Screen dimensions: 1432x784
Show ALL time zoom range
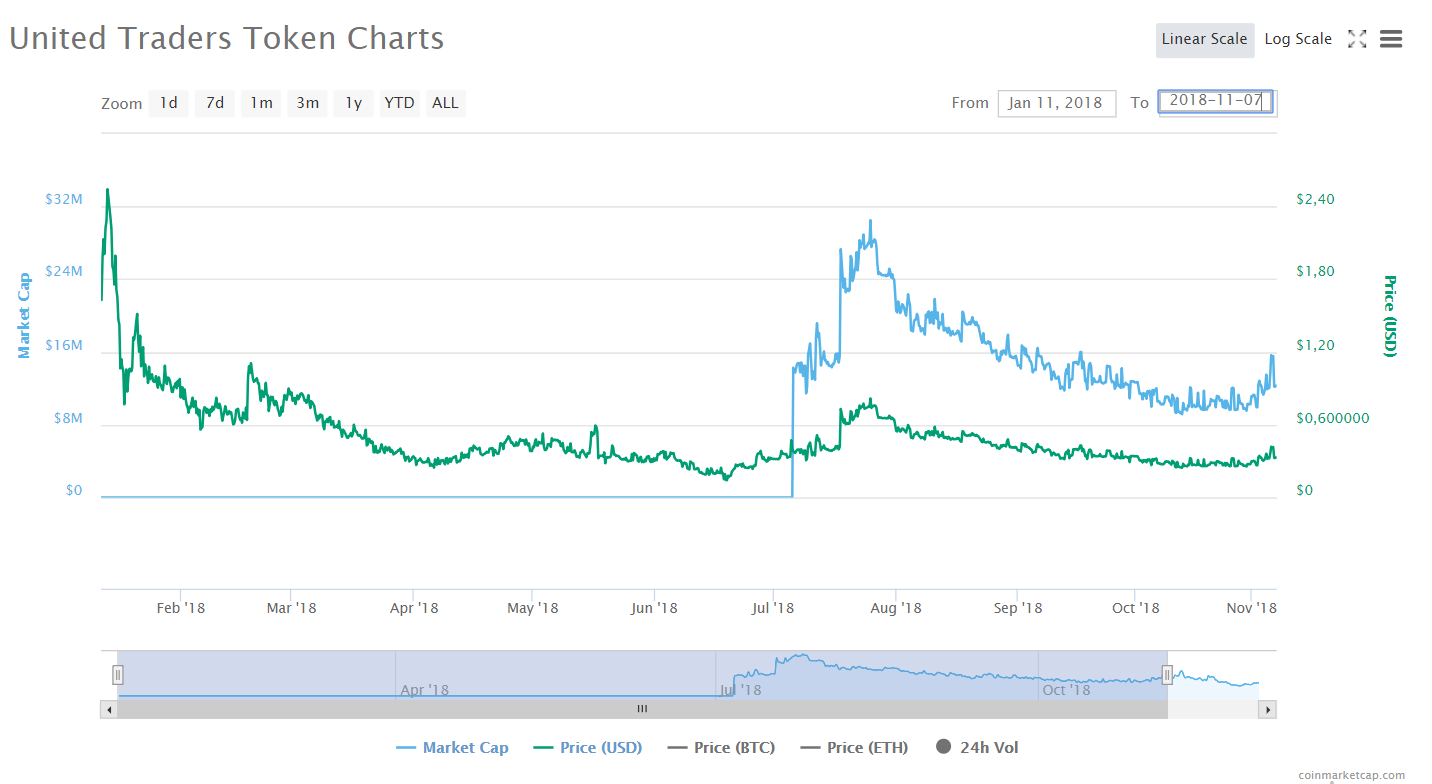[445, 103]
